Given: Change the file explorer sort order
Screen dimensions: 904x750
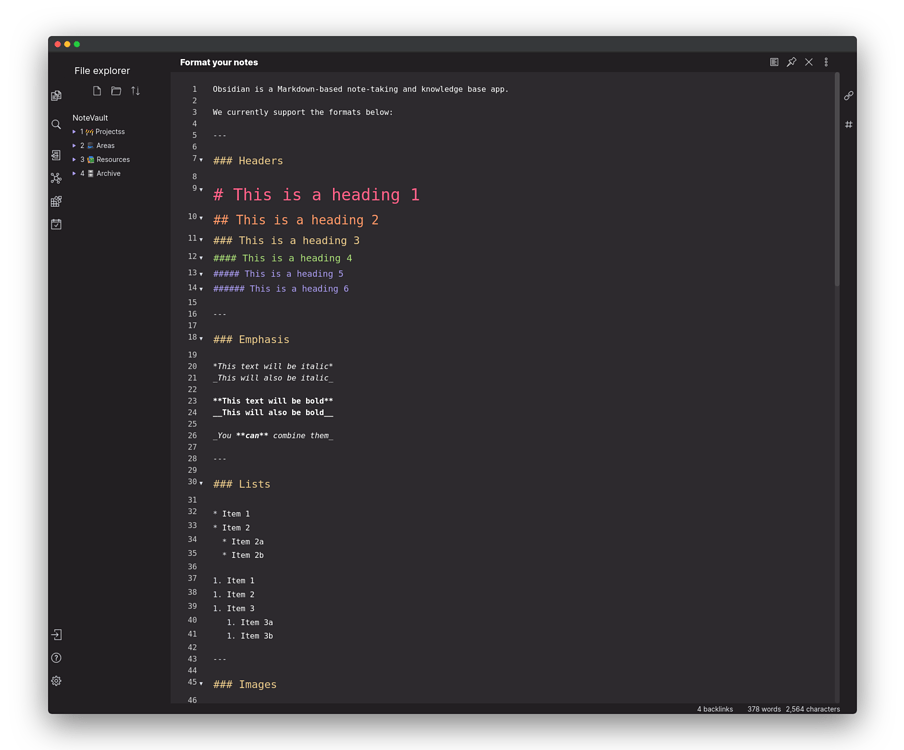Looking at the screenshot, I should (x=135, y=91).
